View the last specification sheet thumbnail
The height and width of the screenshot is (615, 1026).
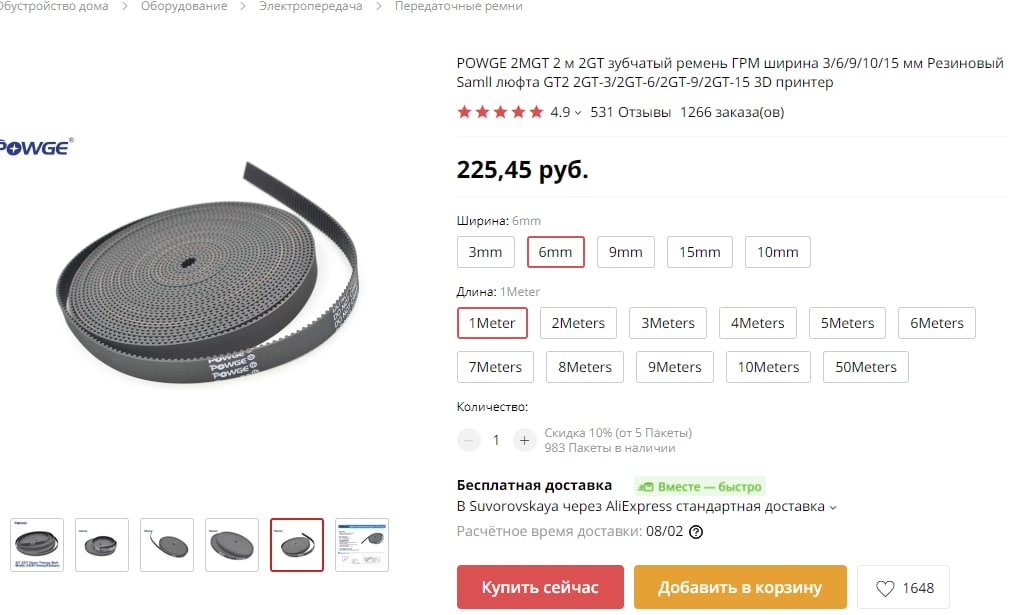[362, 545]
